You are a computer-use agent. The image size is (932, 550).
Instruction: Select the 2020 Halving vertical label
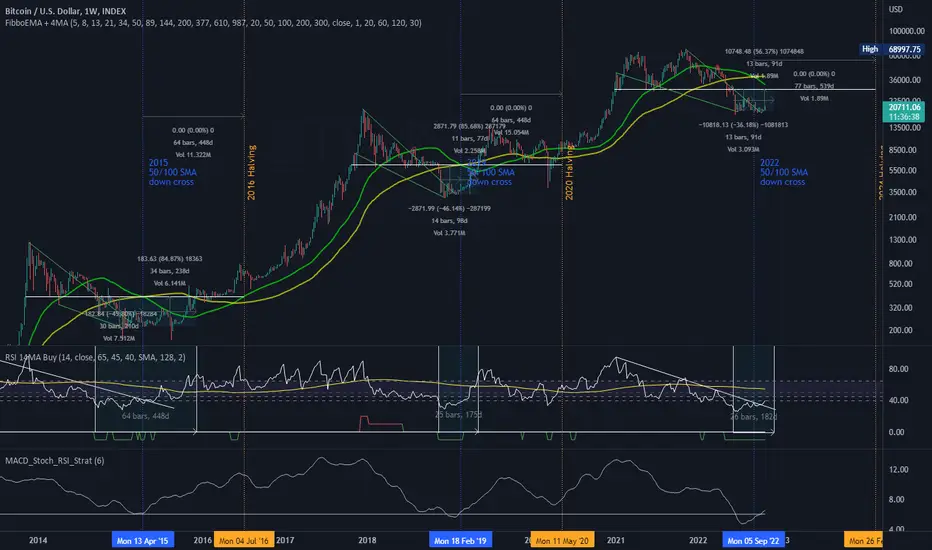[569, 172]
